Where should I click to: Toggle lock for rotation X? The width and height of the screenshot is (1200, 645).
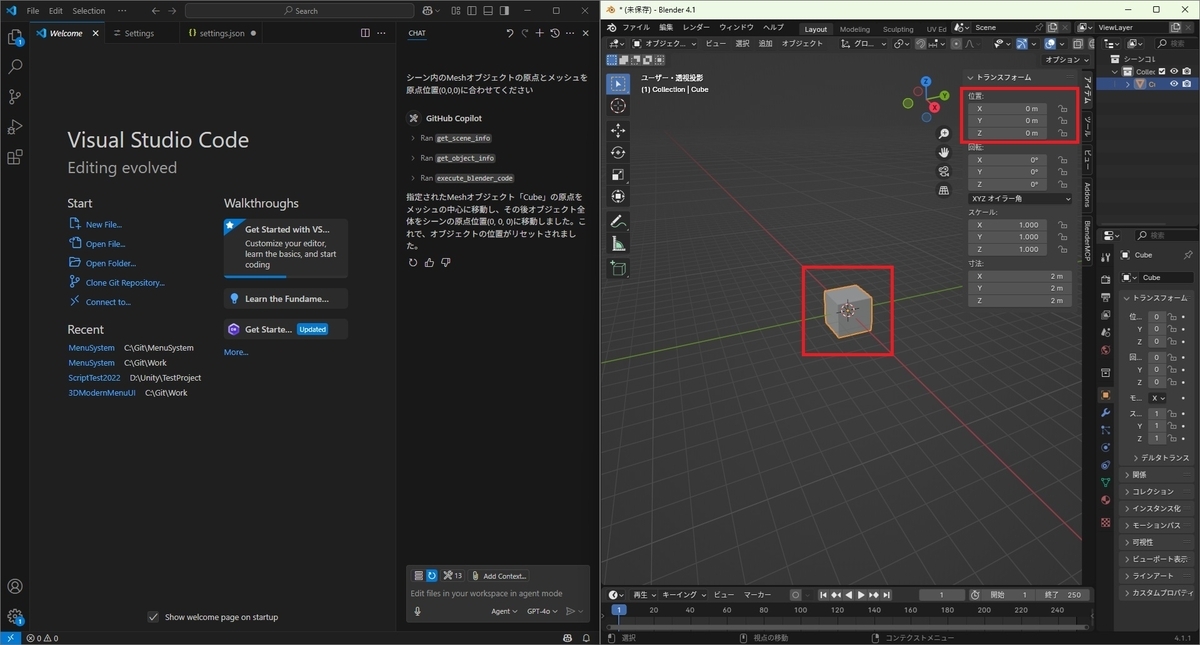(1062, 160)
